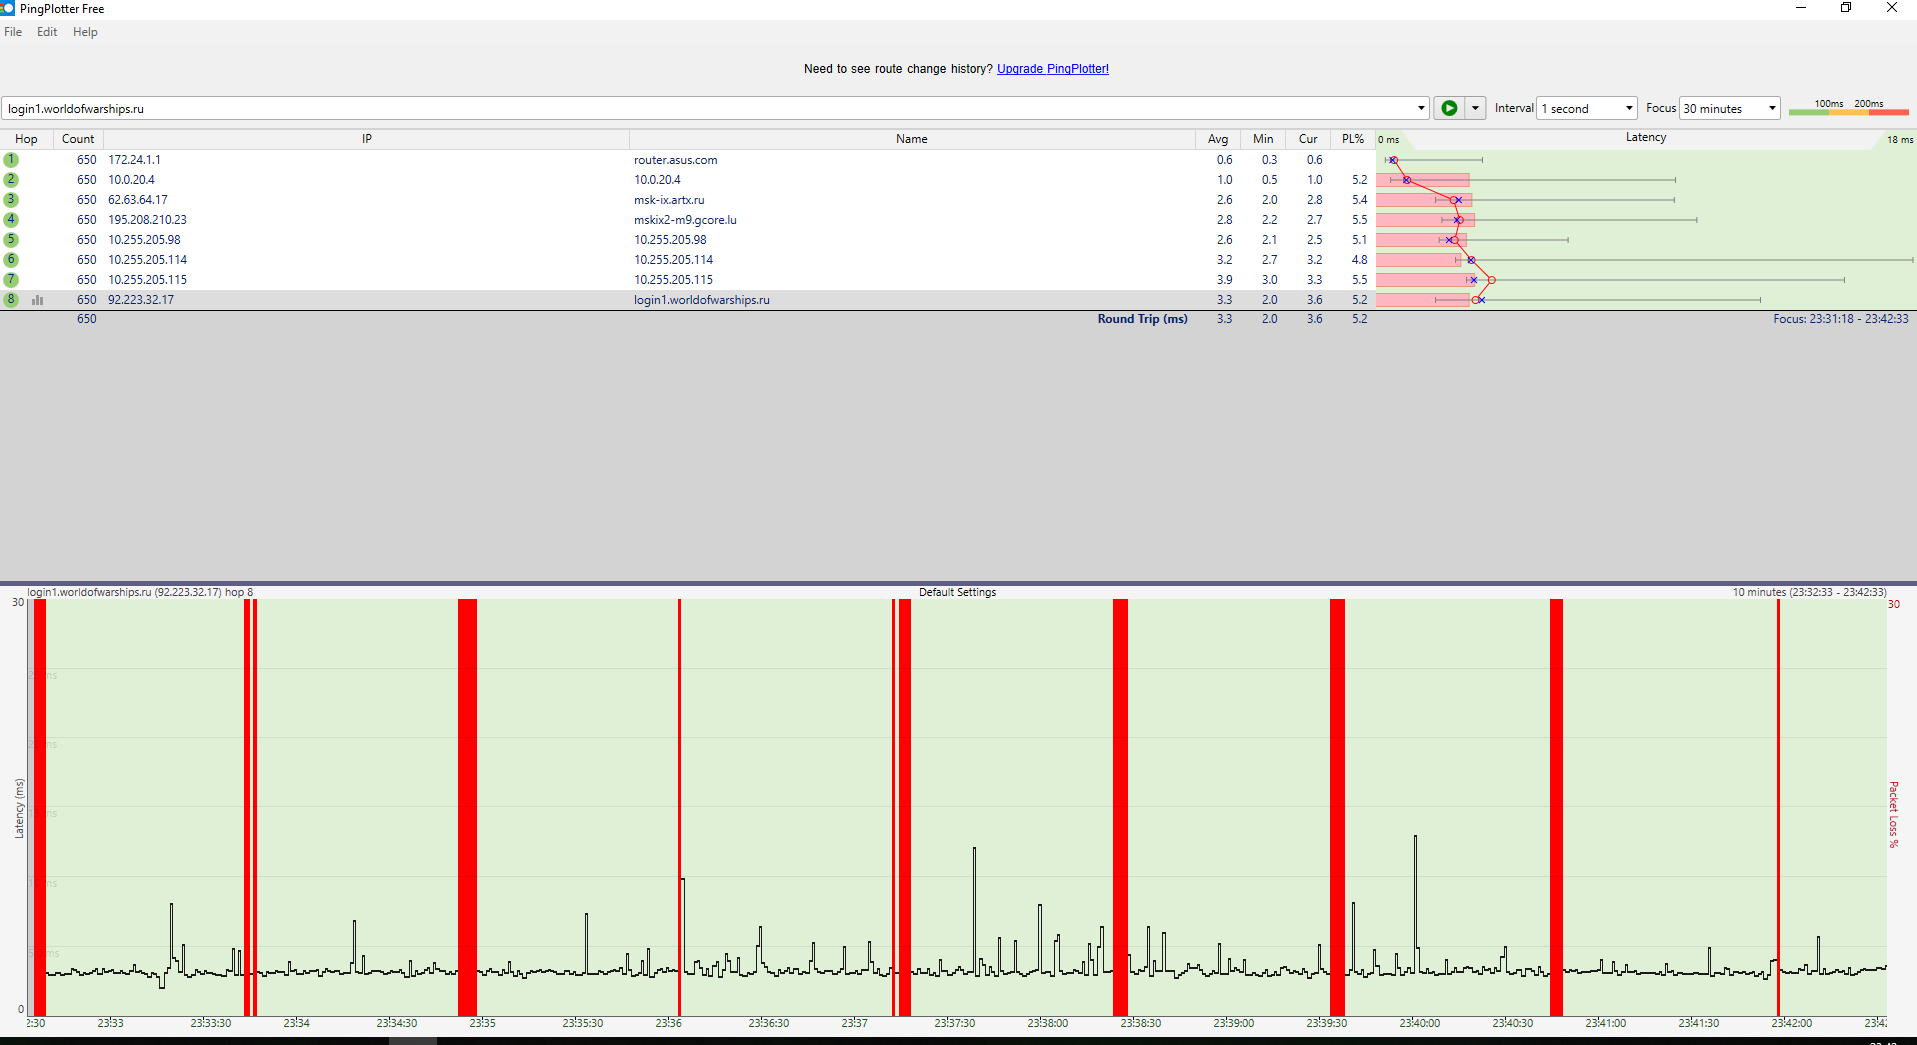The height and width of the screenshot is (1045, 1917).
Task: Click the Cur column header
Action: pyautogui.click(x=1308, y=139)
